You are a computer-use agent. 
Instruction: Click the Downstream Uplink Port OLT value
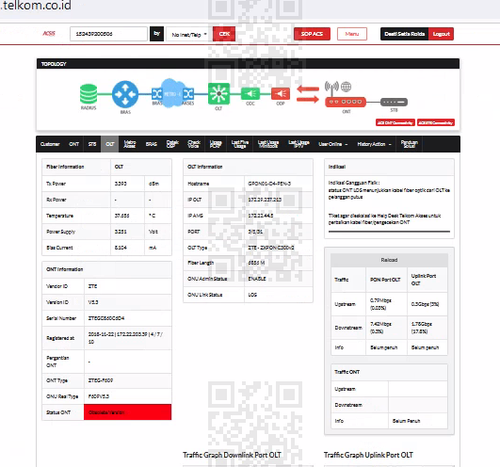point(422,328)
